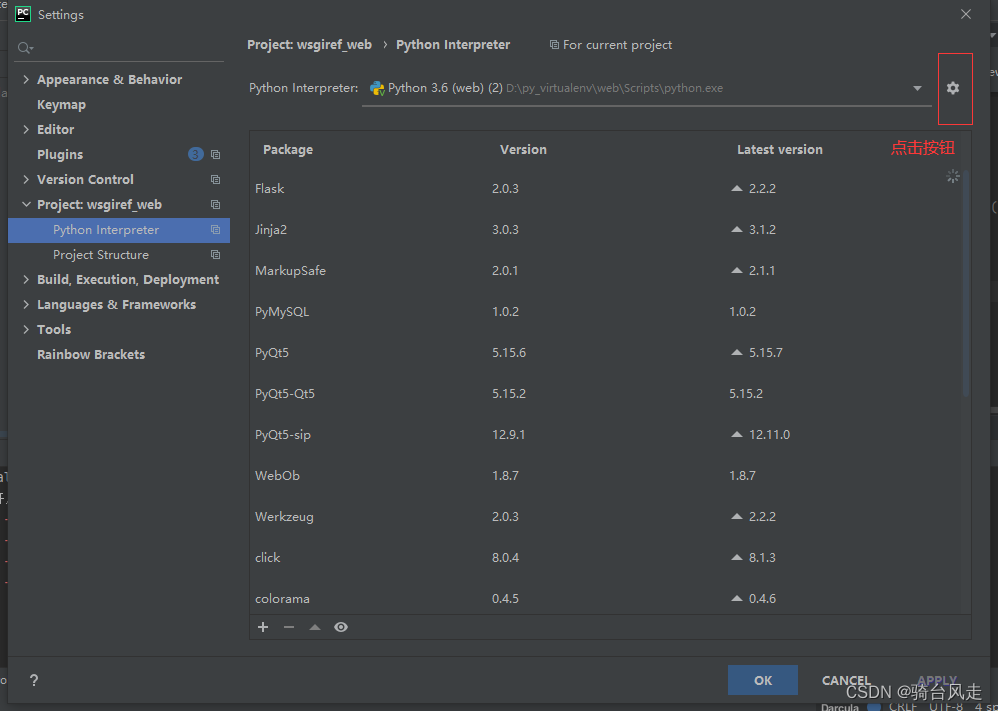
Task: Click the copy icon beside Python Interpreter
Action: [216, 230]
